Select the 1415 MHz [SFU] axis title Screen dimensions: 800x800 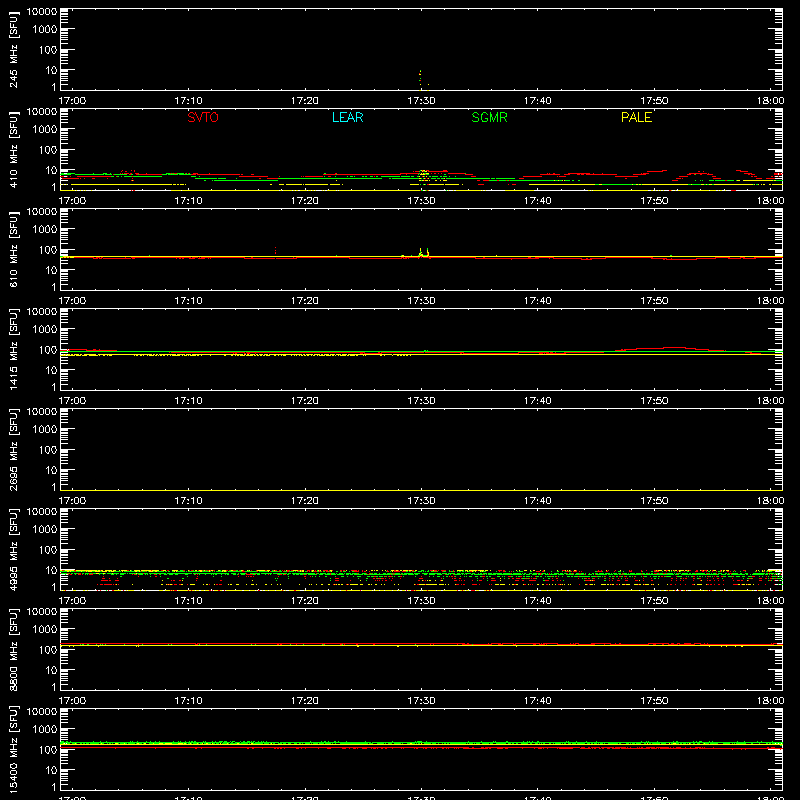[x=13, y=349]
